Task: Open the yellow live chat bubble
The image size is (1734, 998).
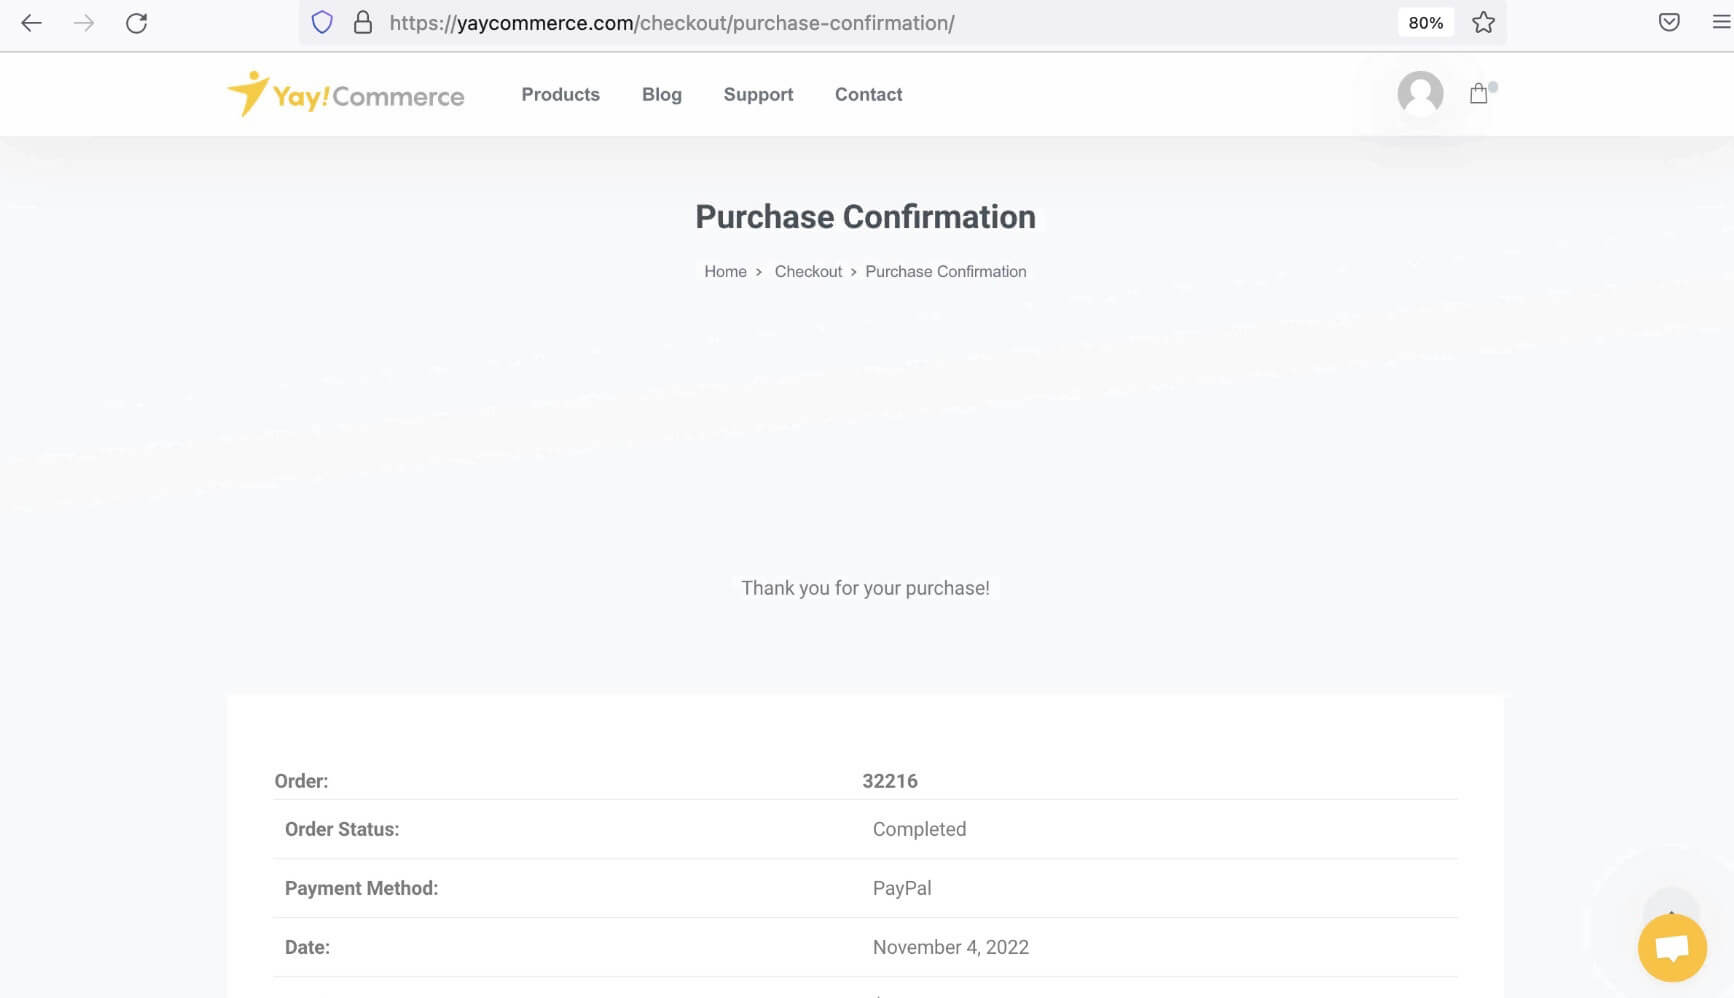Action: (1672, 947)
